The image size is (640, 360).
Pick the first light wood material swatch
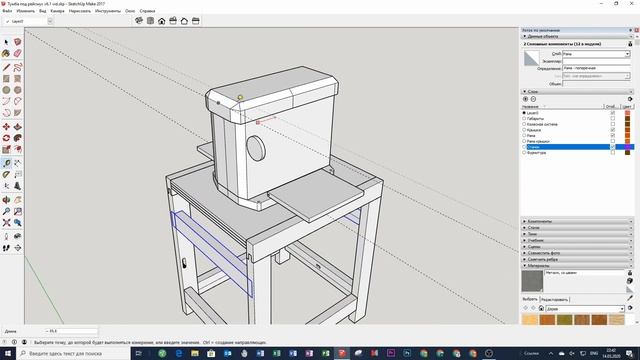pyautogui.click(x=530, y=319)
